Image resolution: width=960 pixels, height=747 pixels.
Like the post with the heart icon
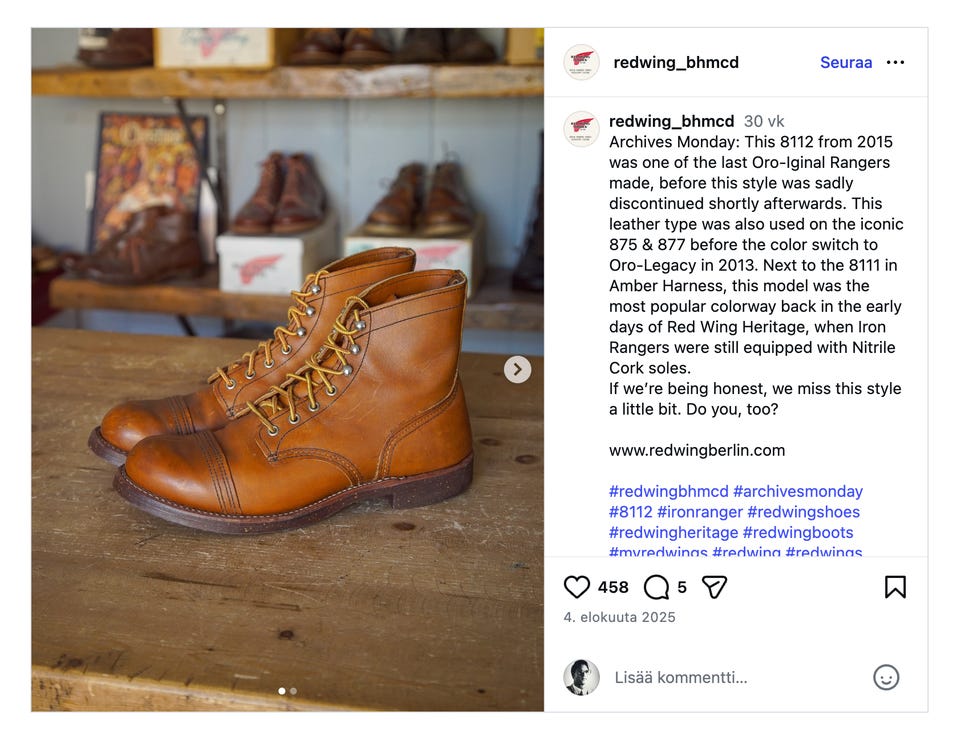point(577,587)
